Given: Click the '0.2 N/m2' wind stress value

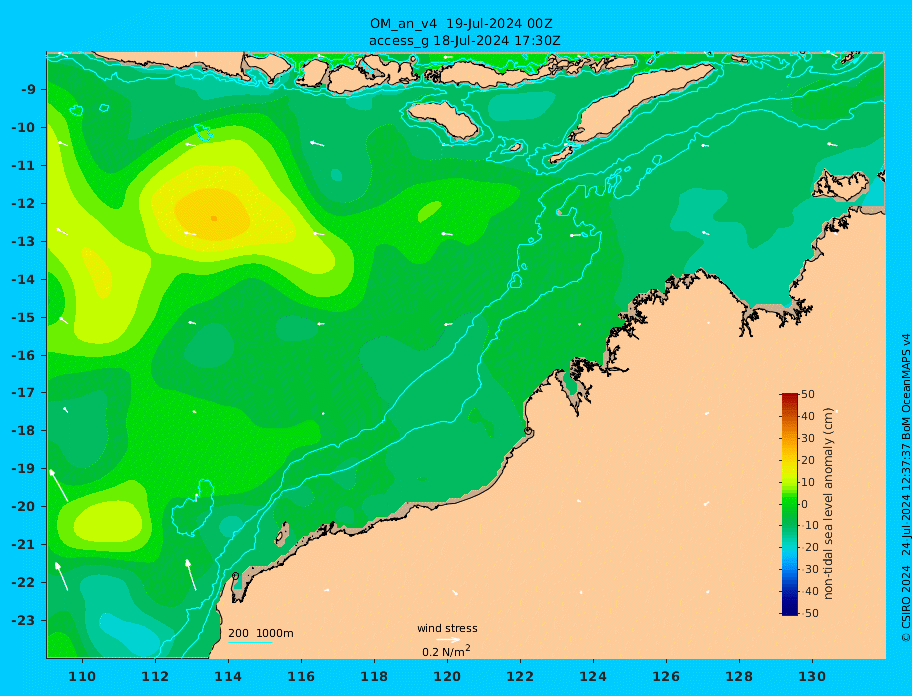Looking at the screenshot, I should (x=446, y=651).
